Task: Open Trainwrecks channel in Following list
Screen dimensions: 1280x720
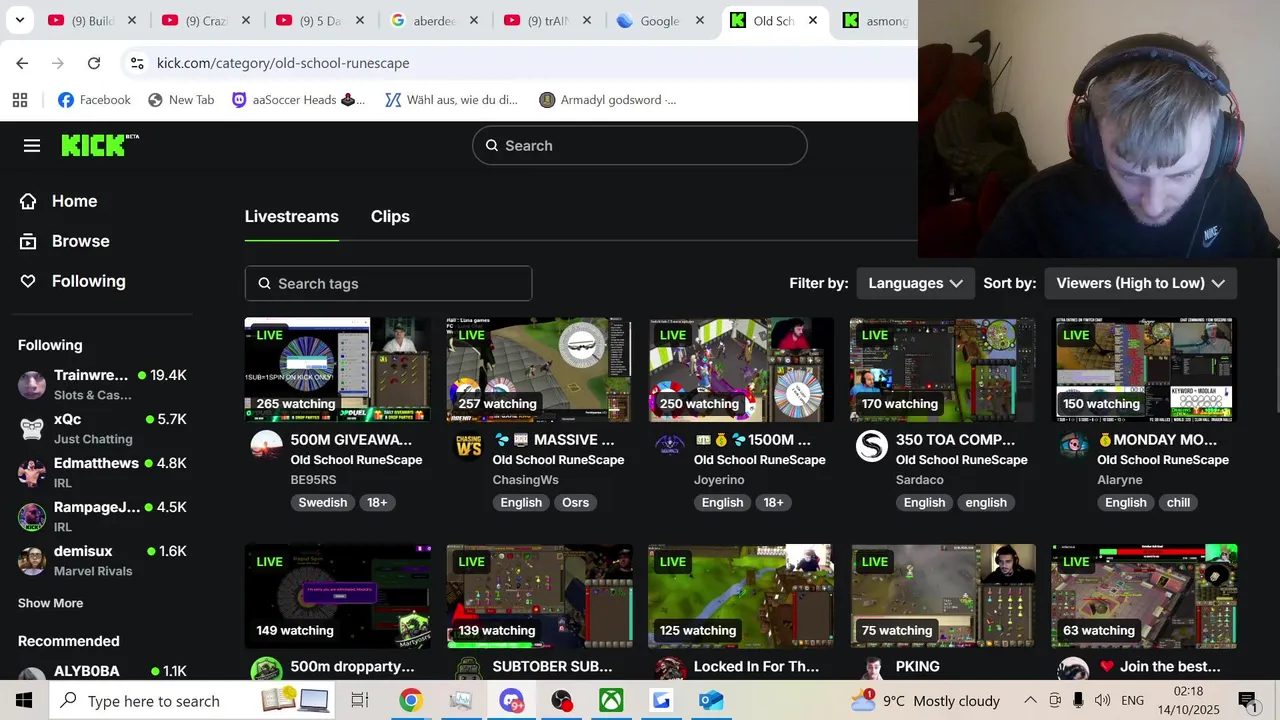Action: point(102,384)
